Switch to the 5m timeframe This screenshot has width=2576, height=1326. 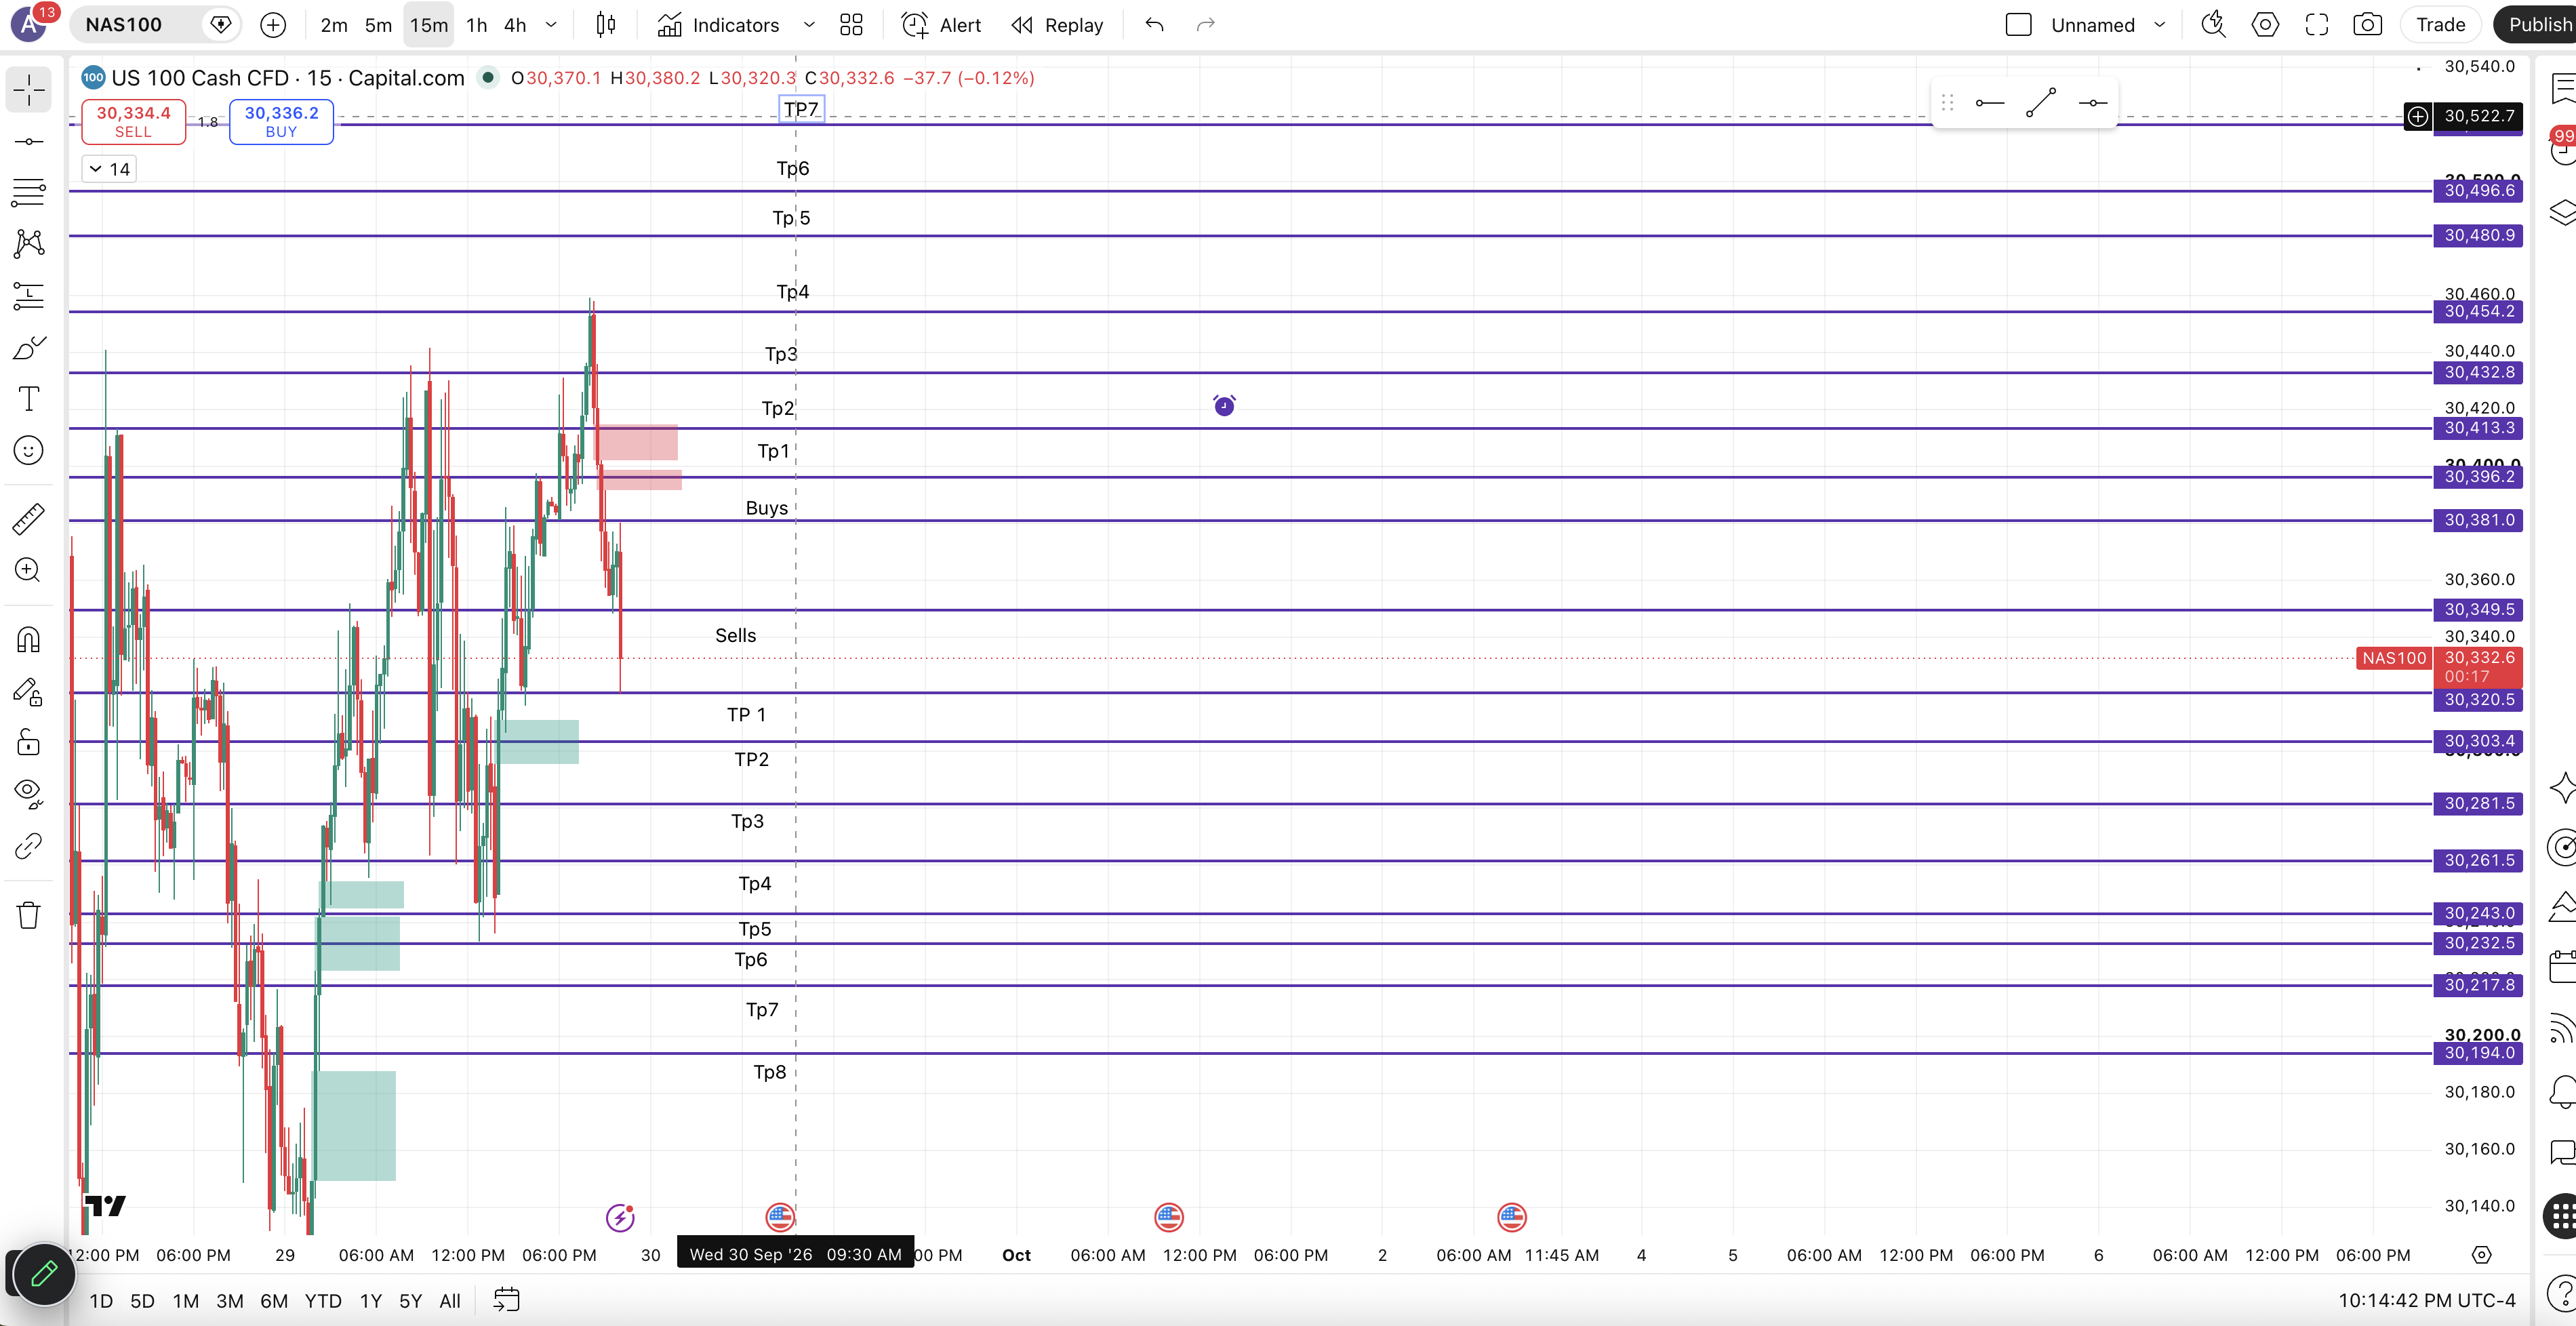[378, 25]
